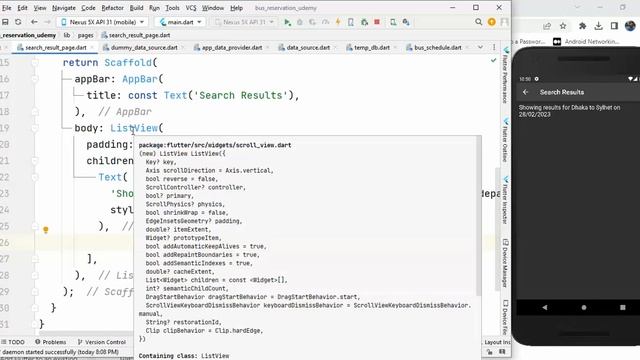
Task: Open the VCS menu
Action: 191,8
